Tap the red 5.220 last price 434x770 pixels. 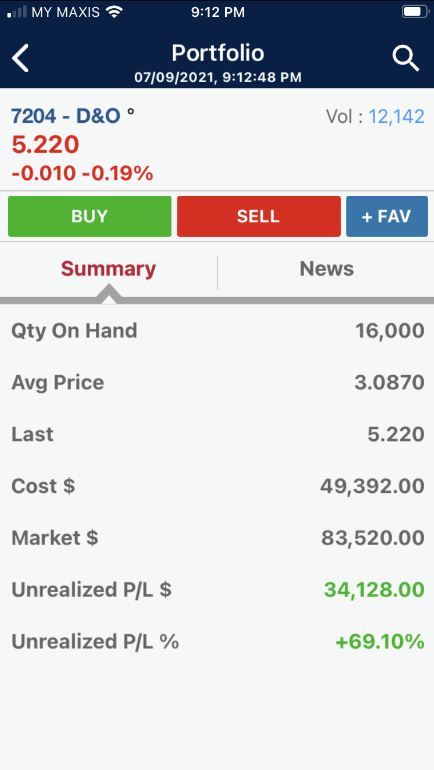point(45,145)
